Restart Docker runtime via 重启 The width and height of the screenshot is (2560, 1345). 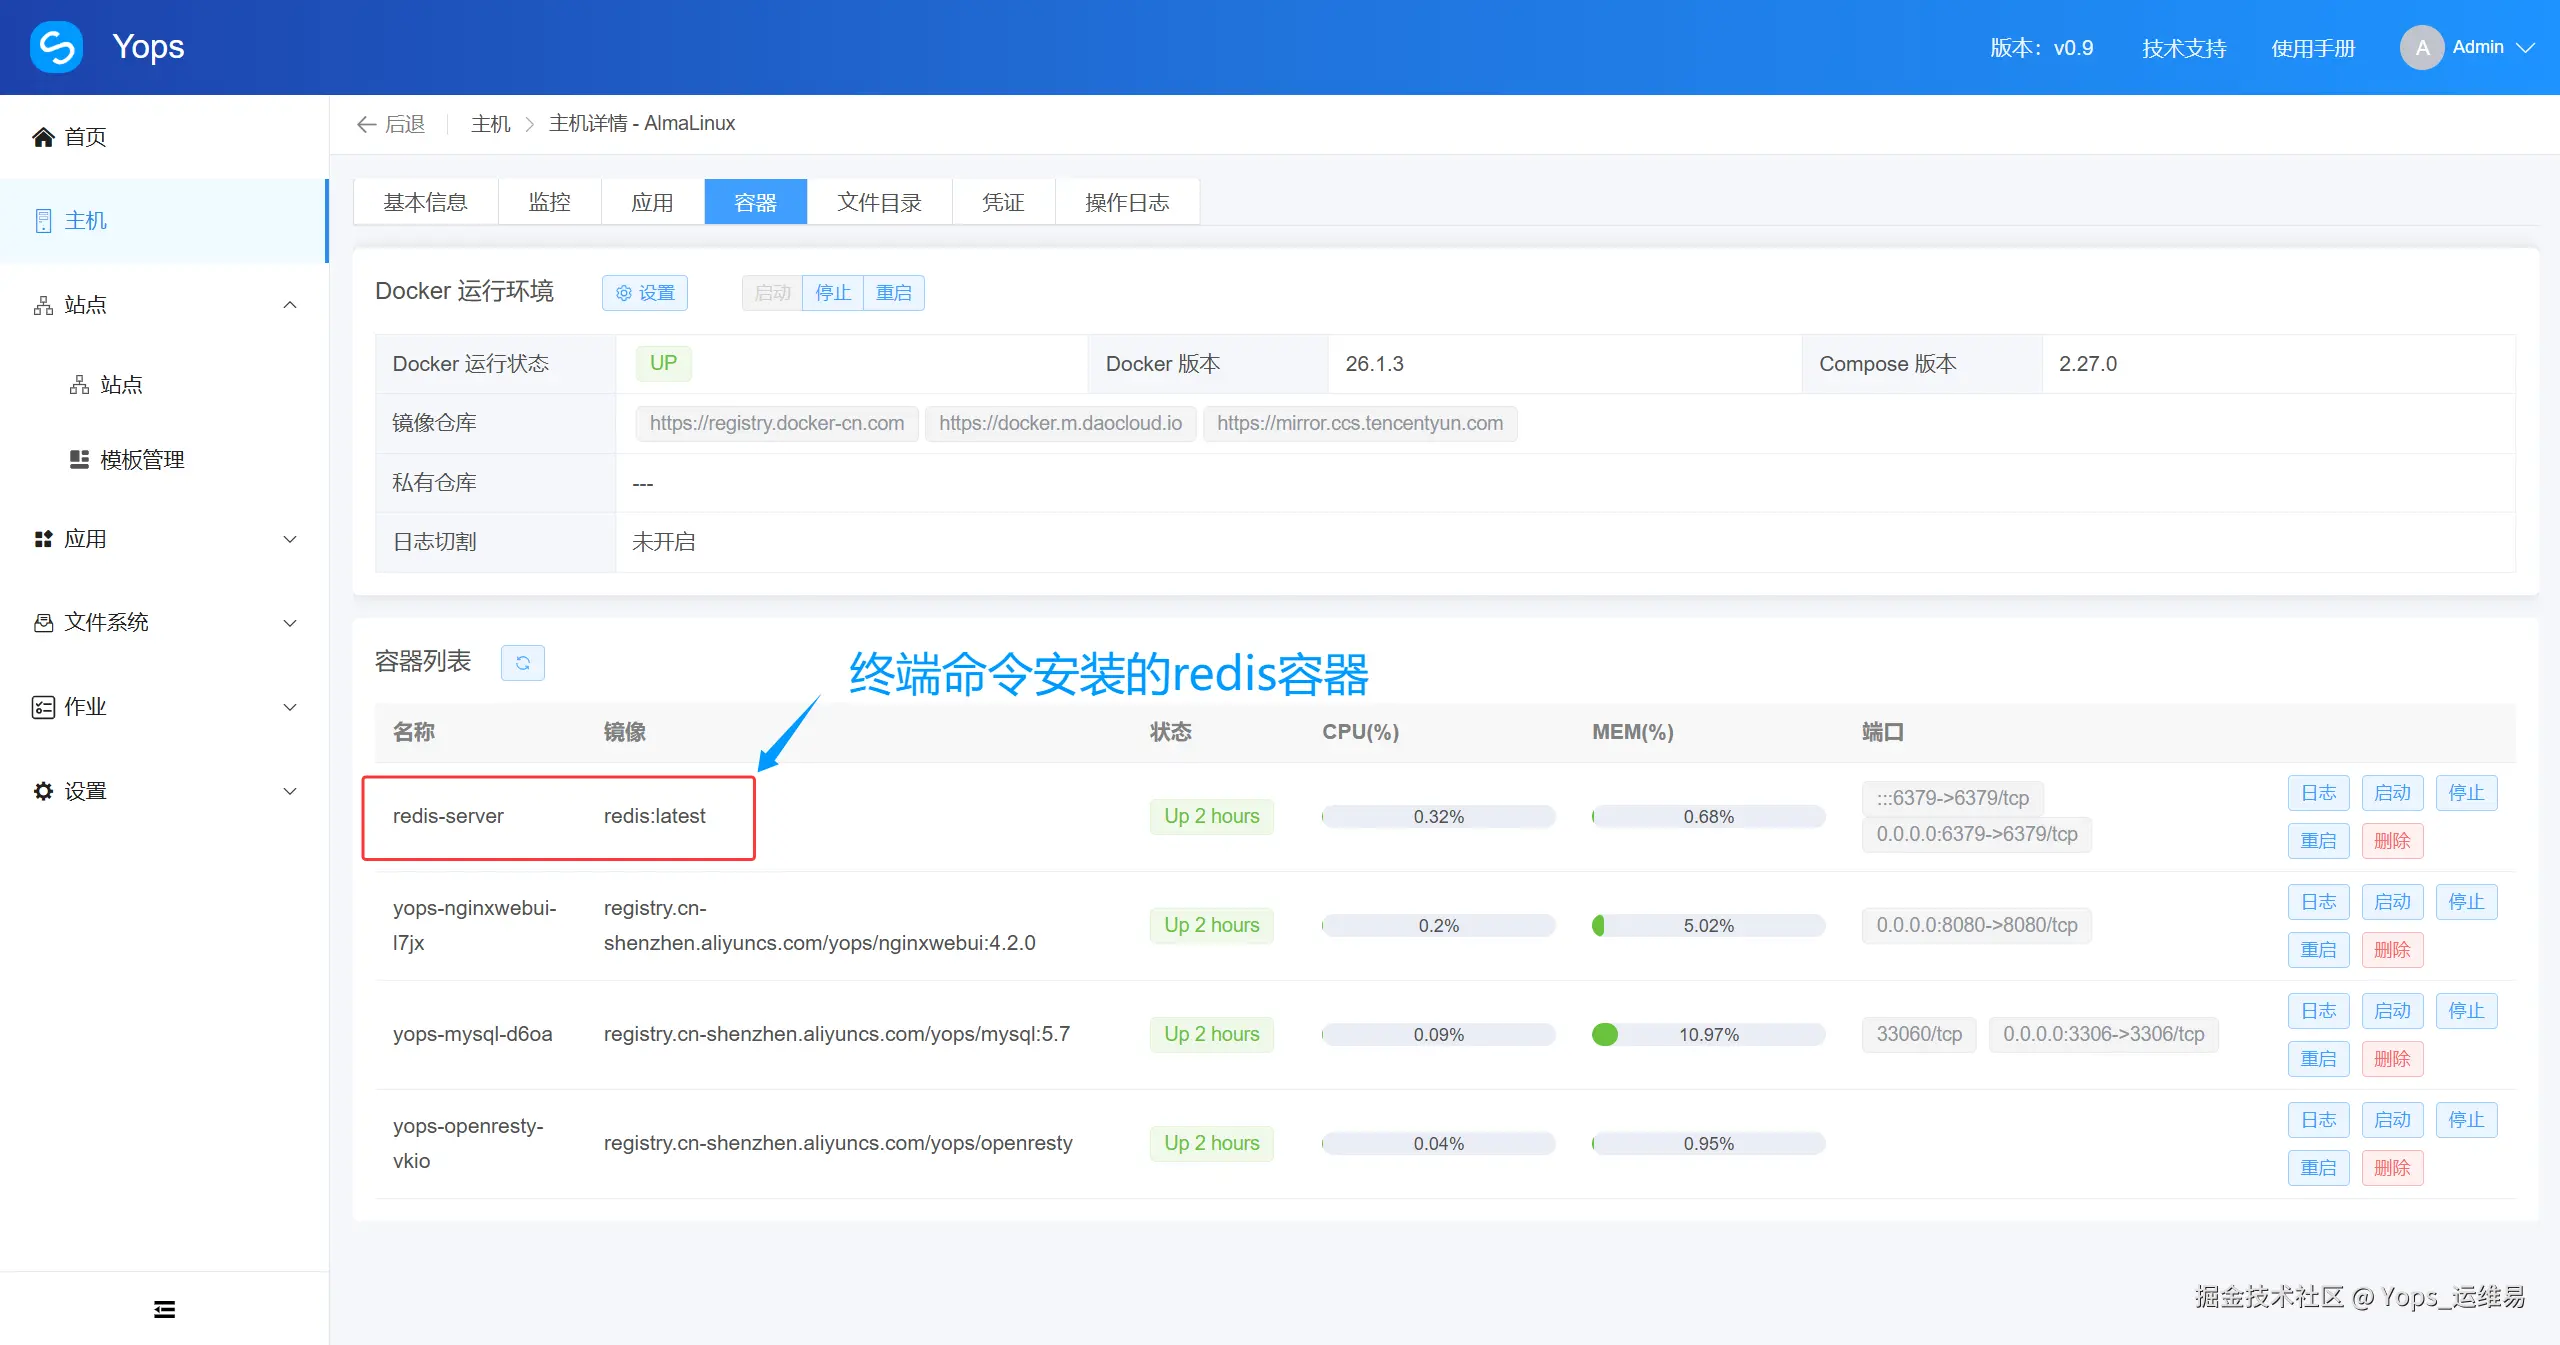coord(893,293)
